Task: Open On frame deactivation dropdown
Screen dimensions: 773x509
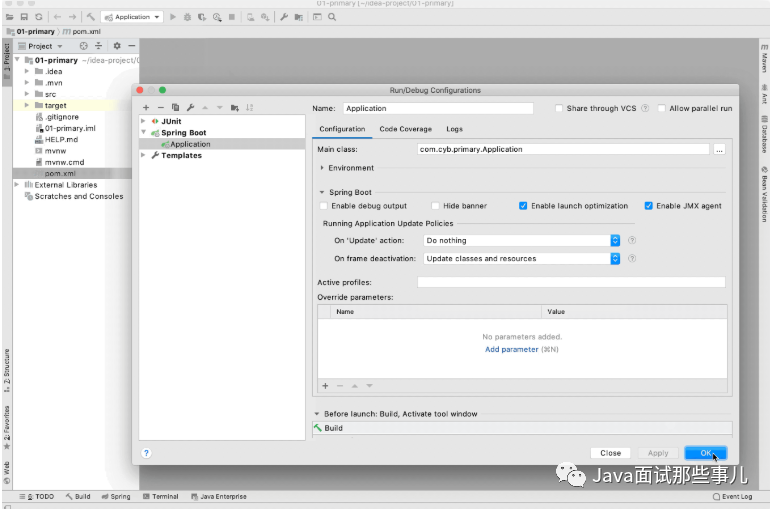Action: [x=522, y=258]
